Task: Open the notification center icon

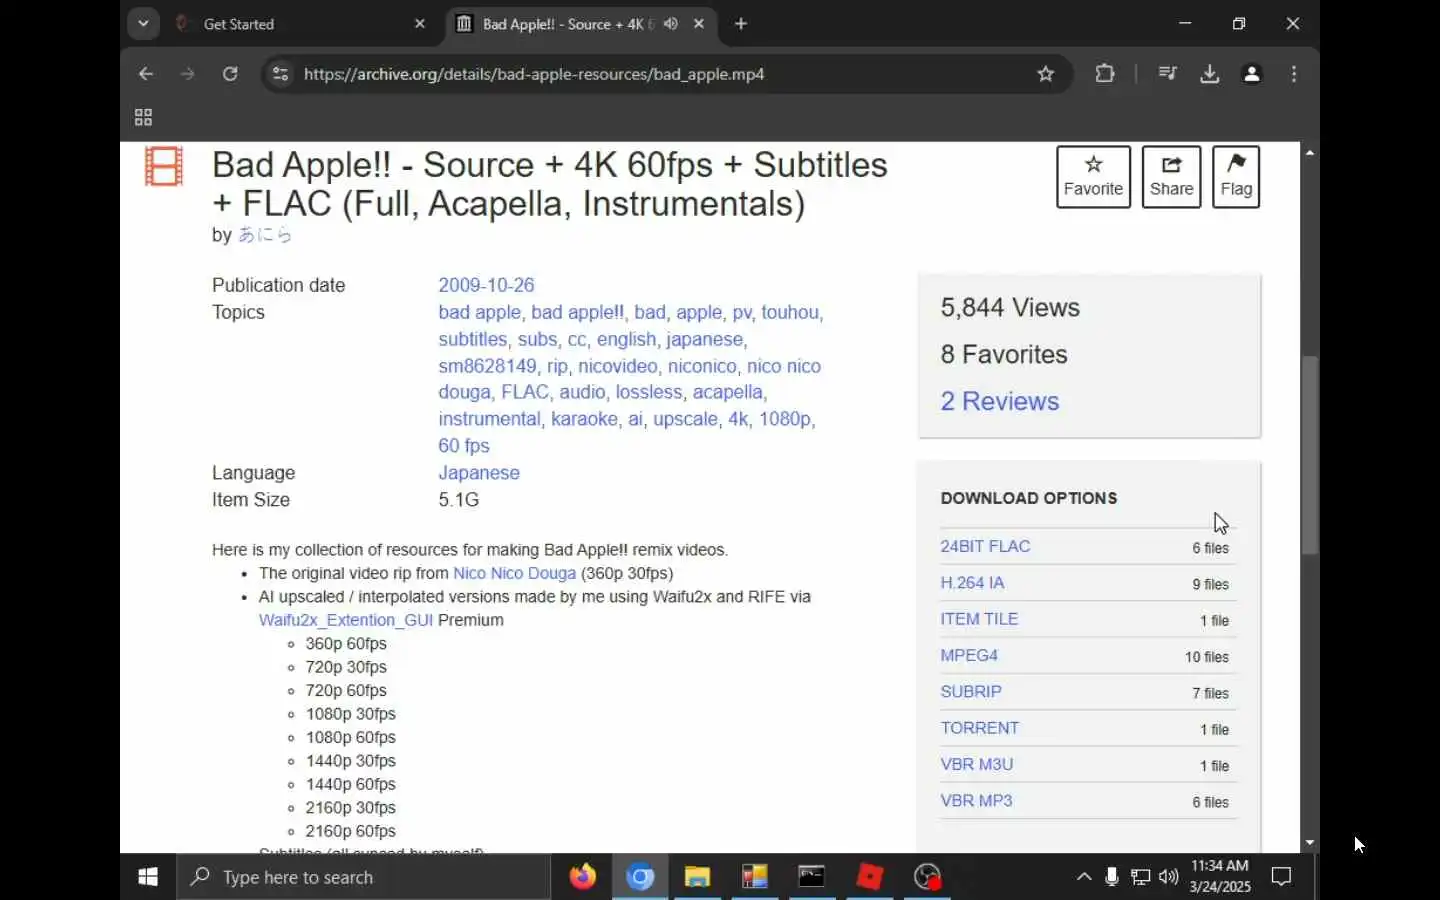Action: tap(1281, 877)
